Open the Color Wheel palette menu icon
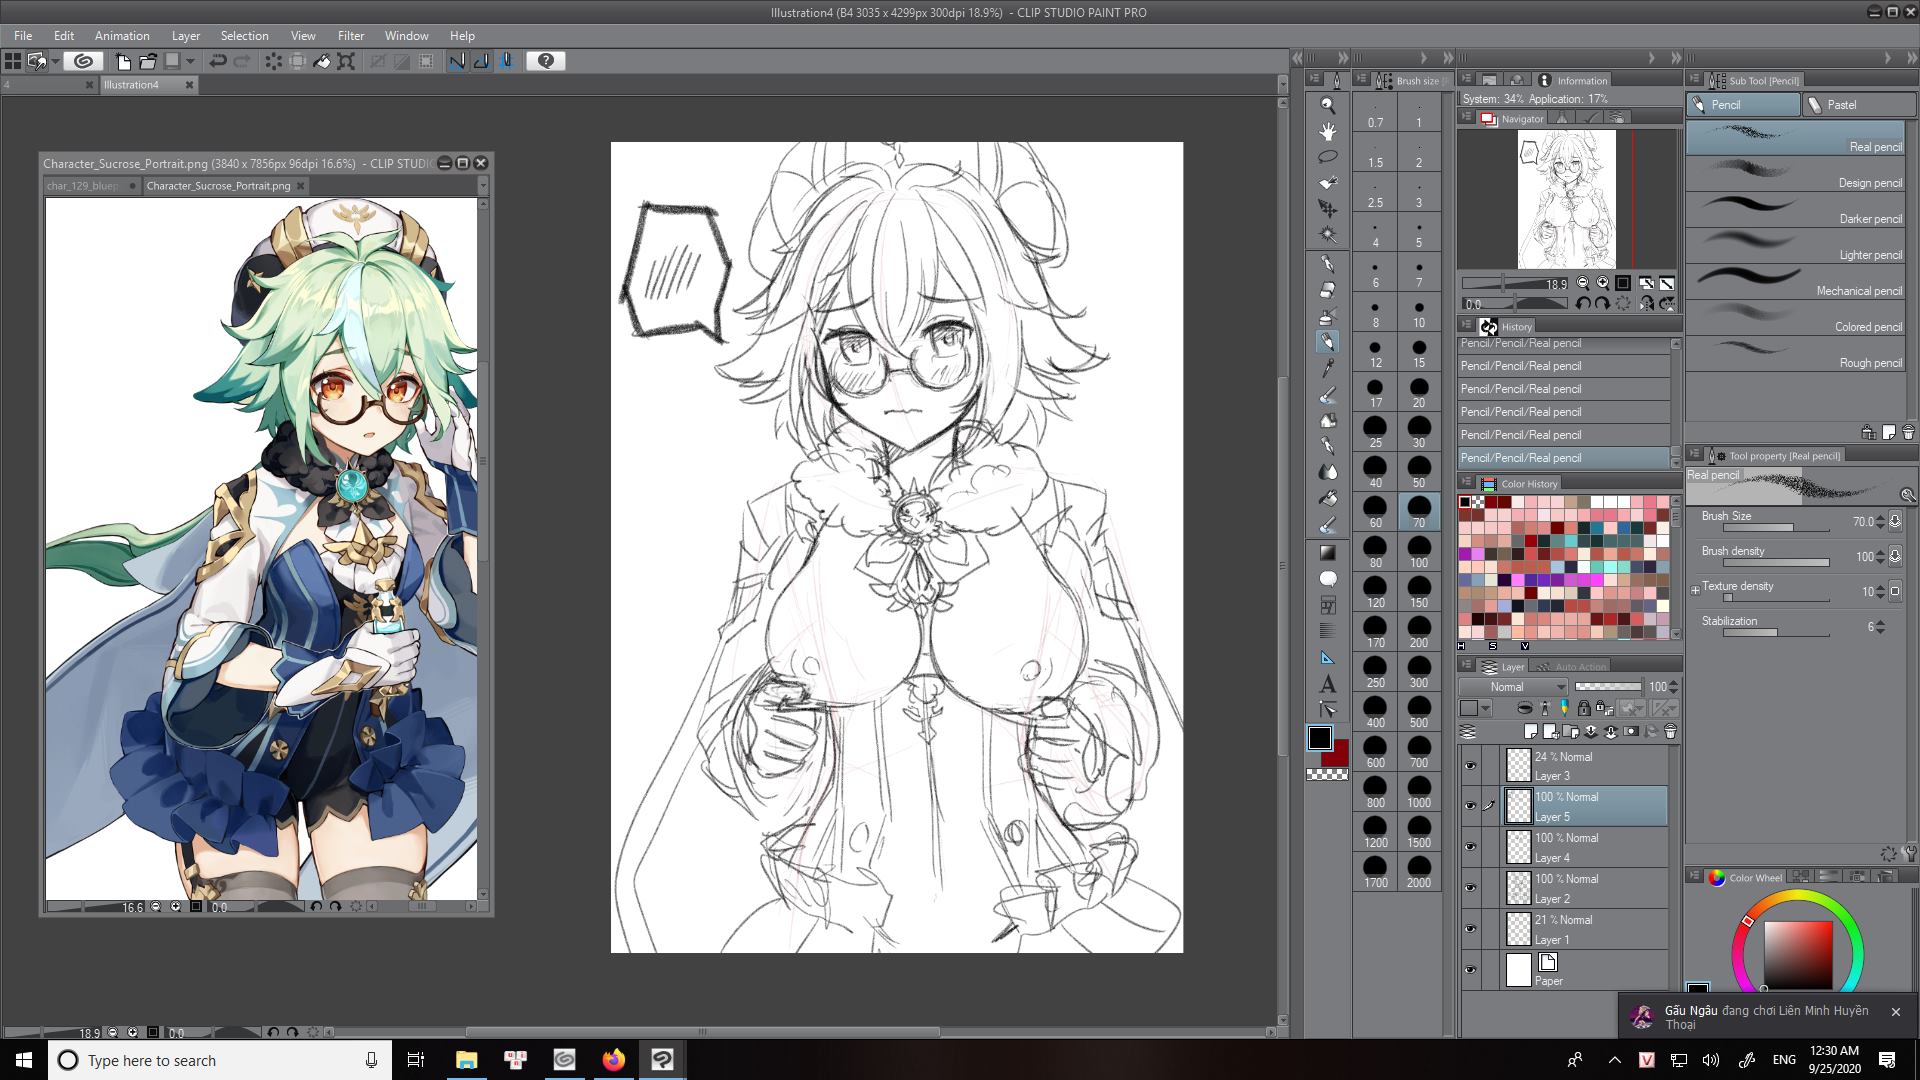This screenshot has width=1920, height=1080. [1694, 876]
